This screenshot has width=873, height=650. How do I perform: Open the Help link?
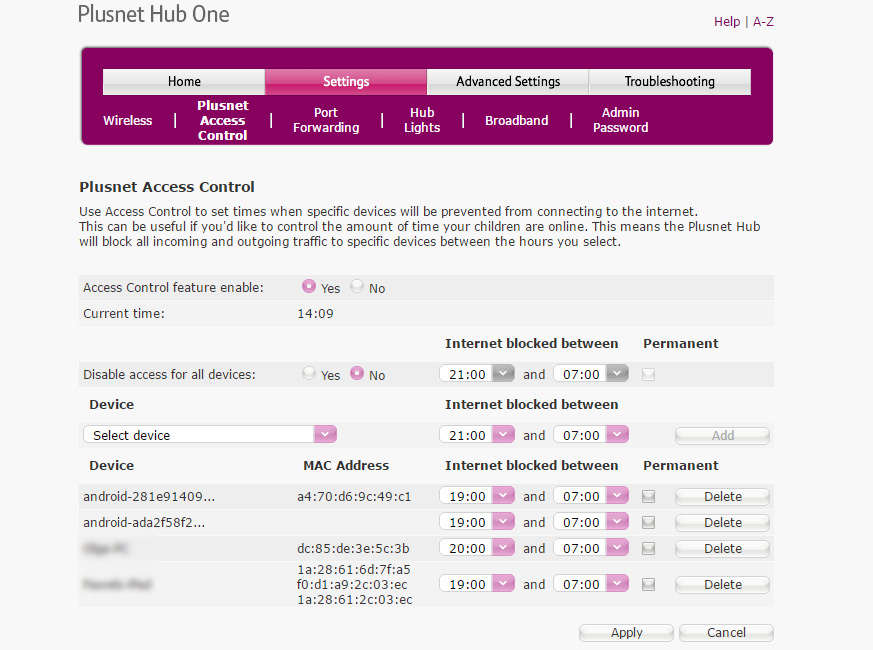coord(727,21)
